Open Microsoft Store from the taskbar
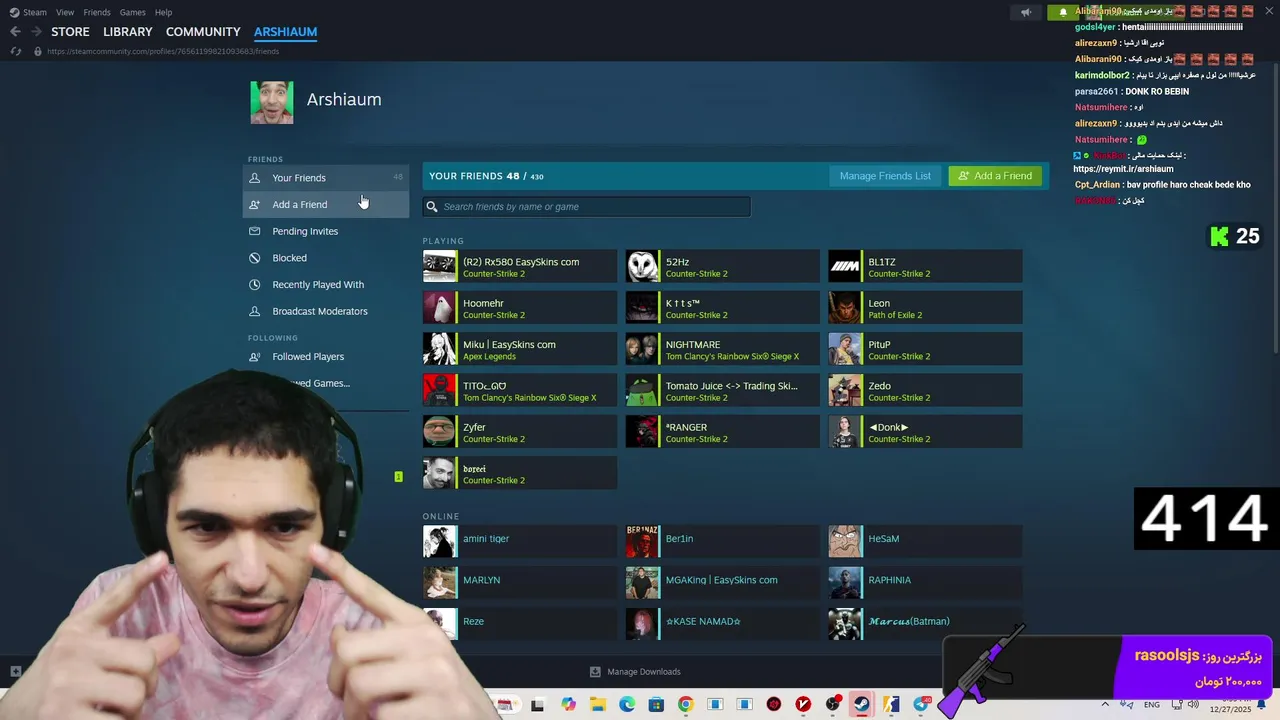Screen dimensions: 1280x720 click(x=656, y=705)
